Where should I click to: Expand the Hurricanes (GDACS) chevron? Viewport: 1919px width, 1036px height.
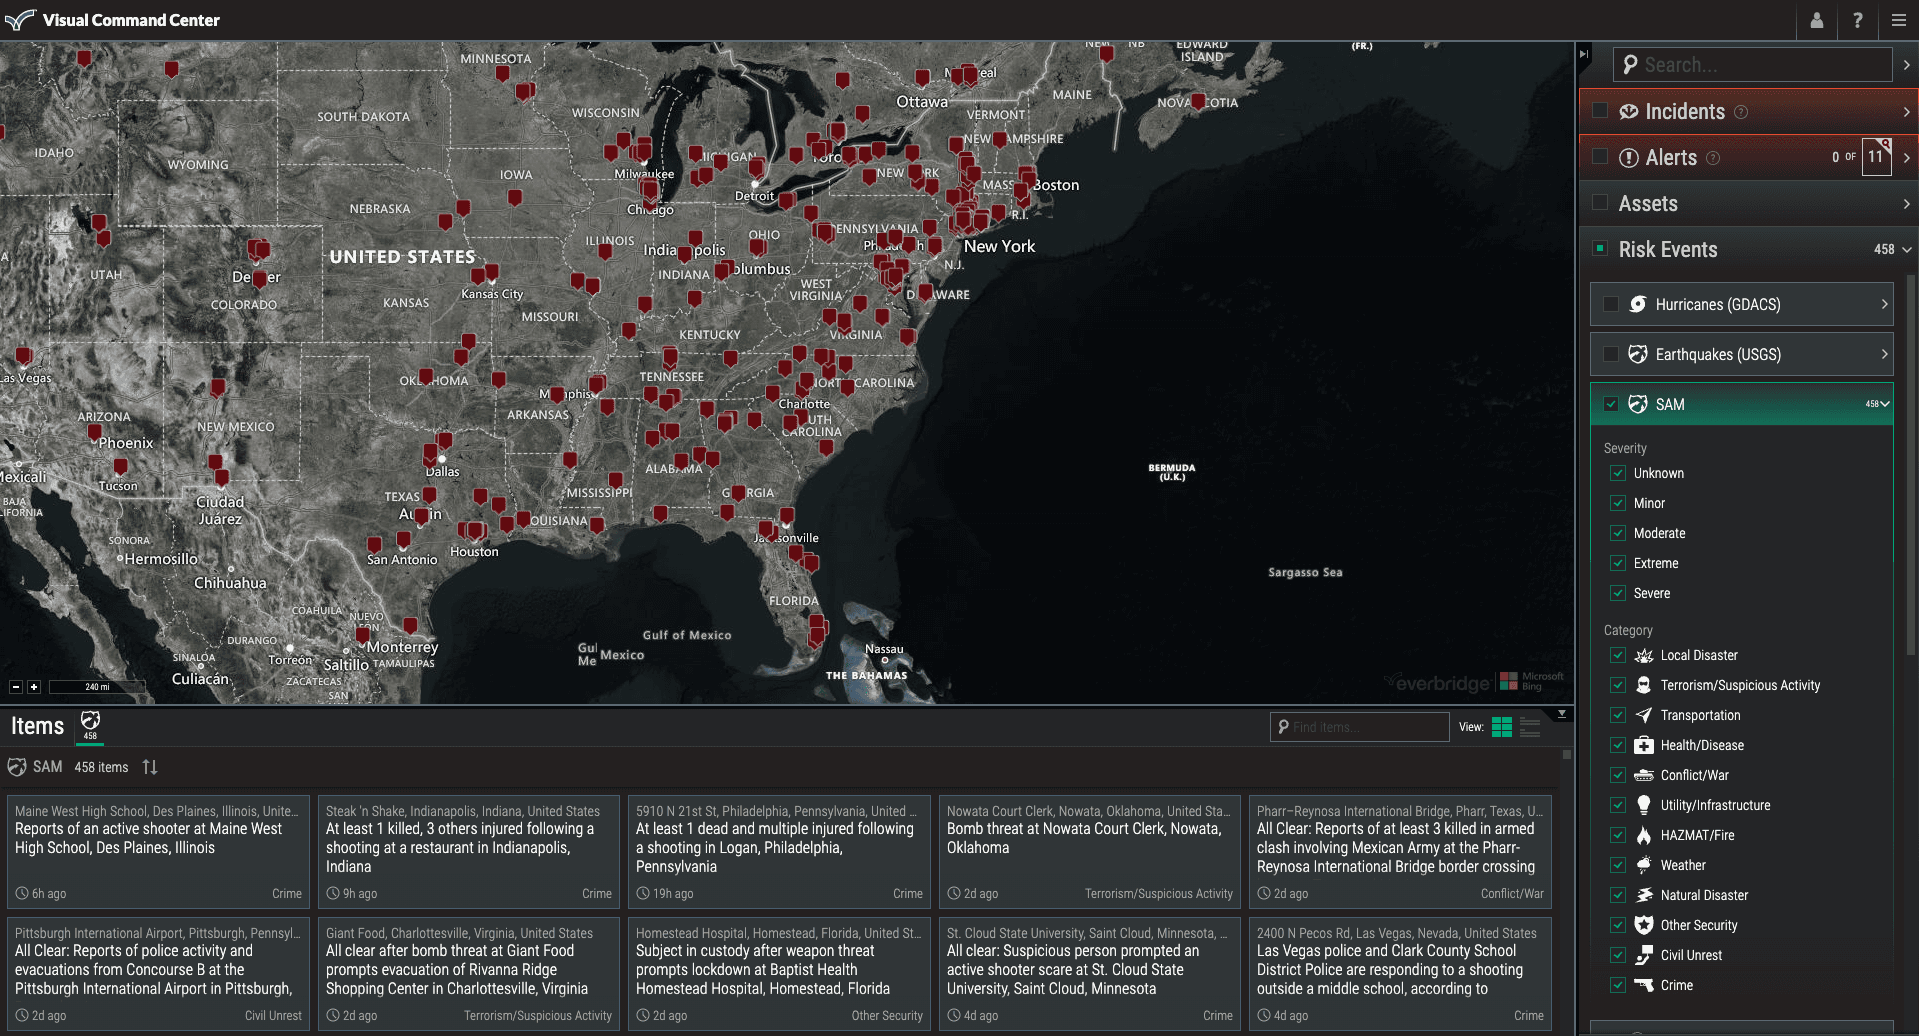(1884, 304)
